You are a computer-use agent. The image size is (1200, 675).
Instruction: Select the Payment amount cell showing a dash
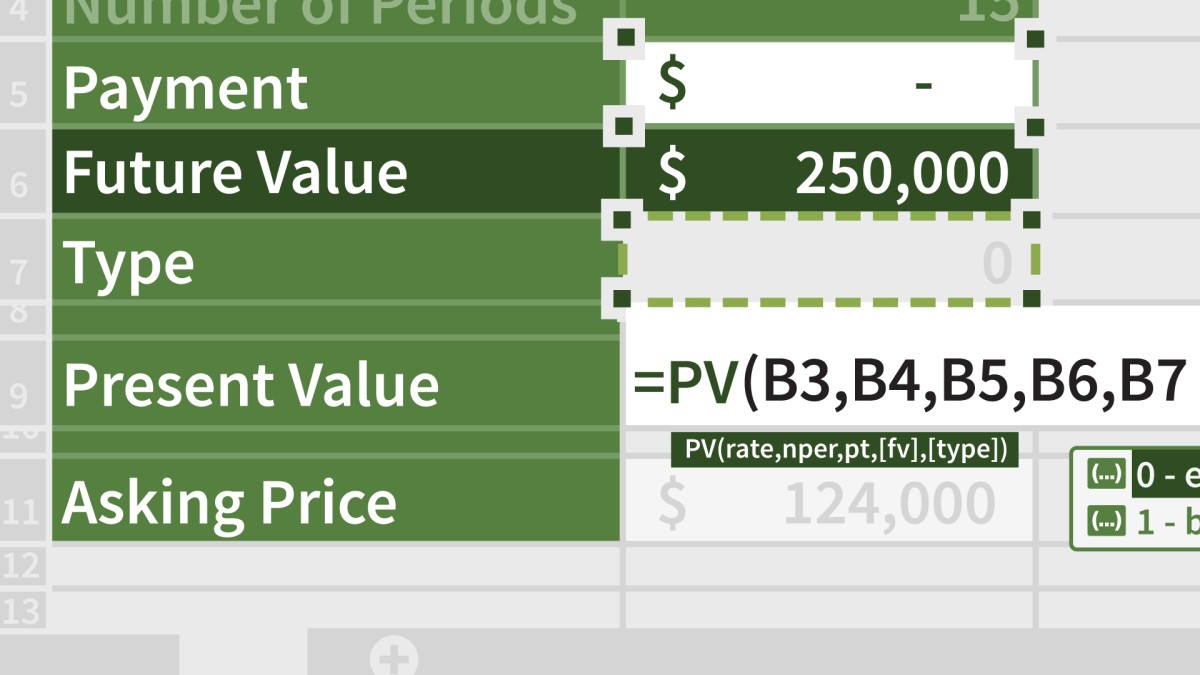pos(830,85)
